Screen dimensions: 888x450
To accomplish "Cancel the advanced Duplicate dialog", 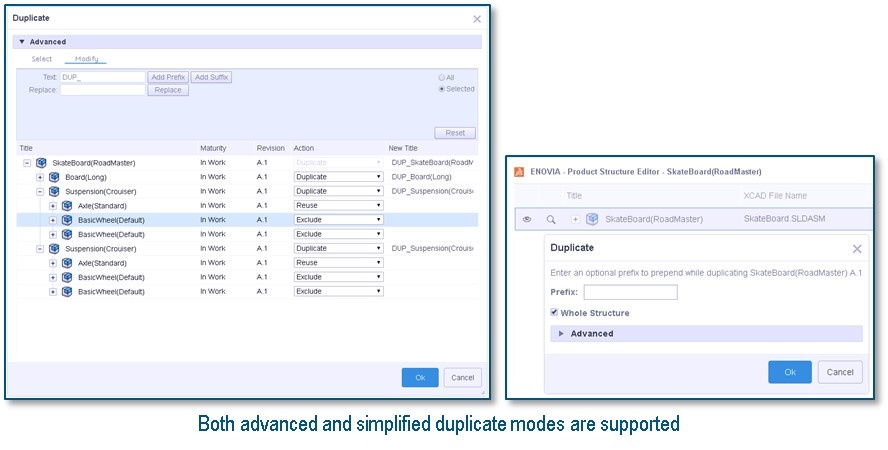I will click(x=463, y=378).
